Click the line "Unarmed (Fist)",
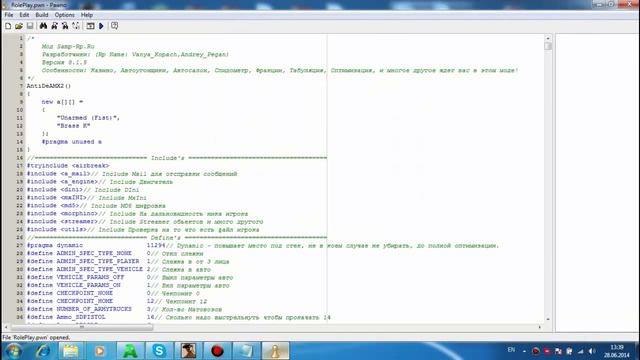The image size is (640, 360). click(x=88, y=118)
